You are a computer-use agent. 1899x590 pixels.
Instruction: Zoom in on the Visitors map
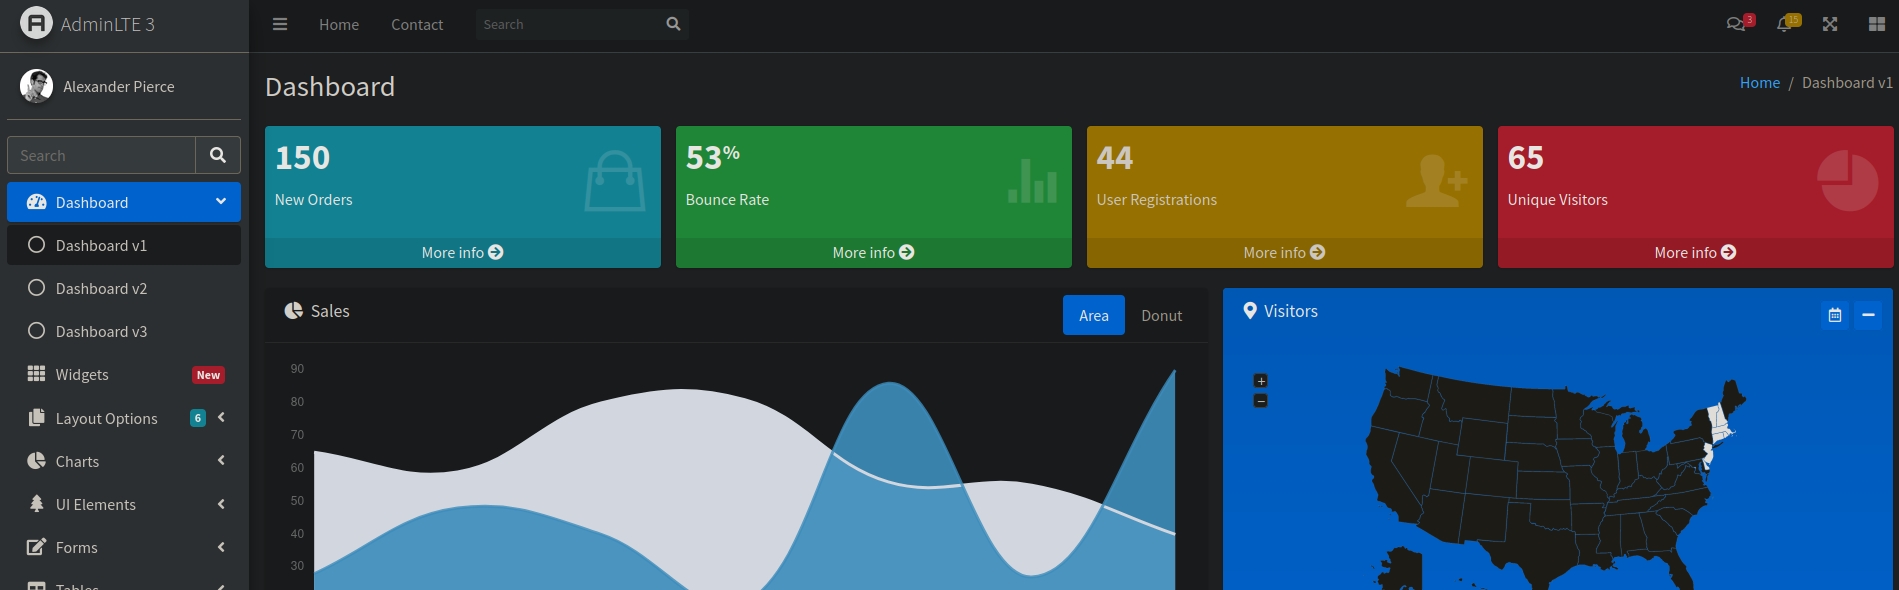(x=1261, y=381)
